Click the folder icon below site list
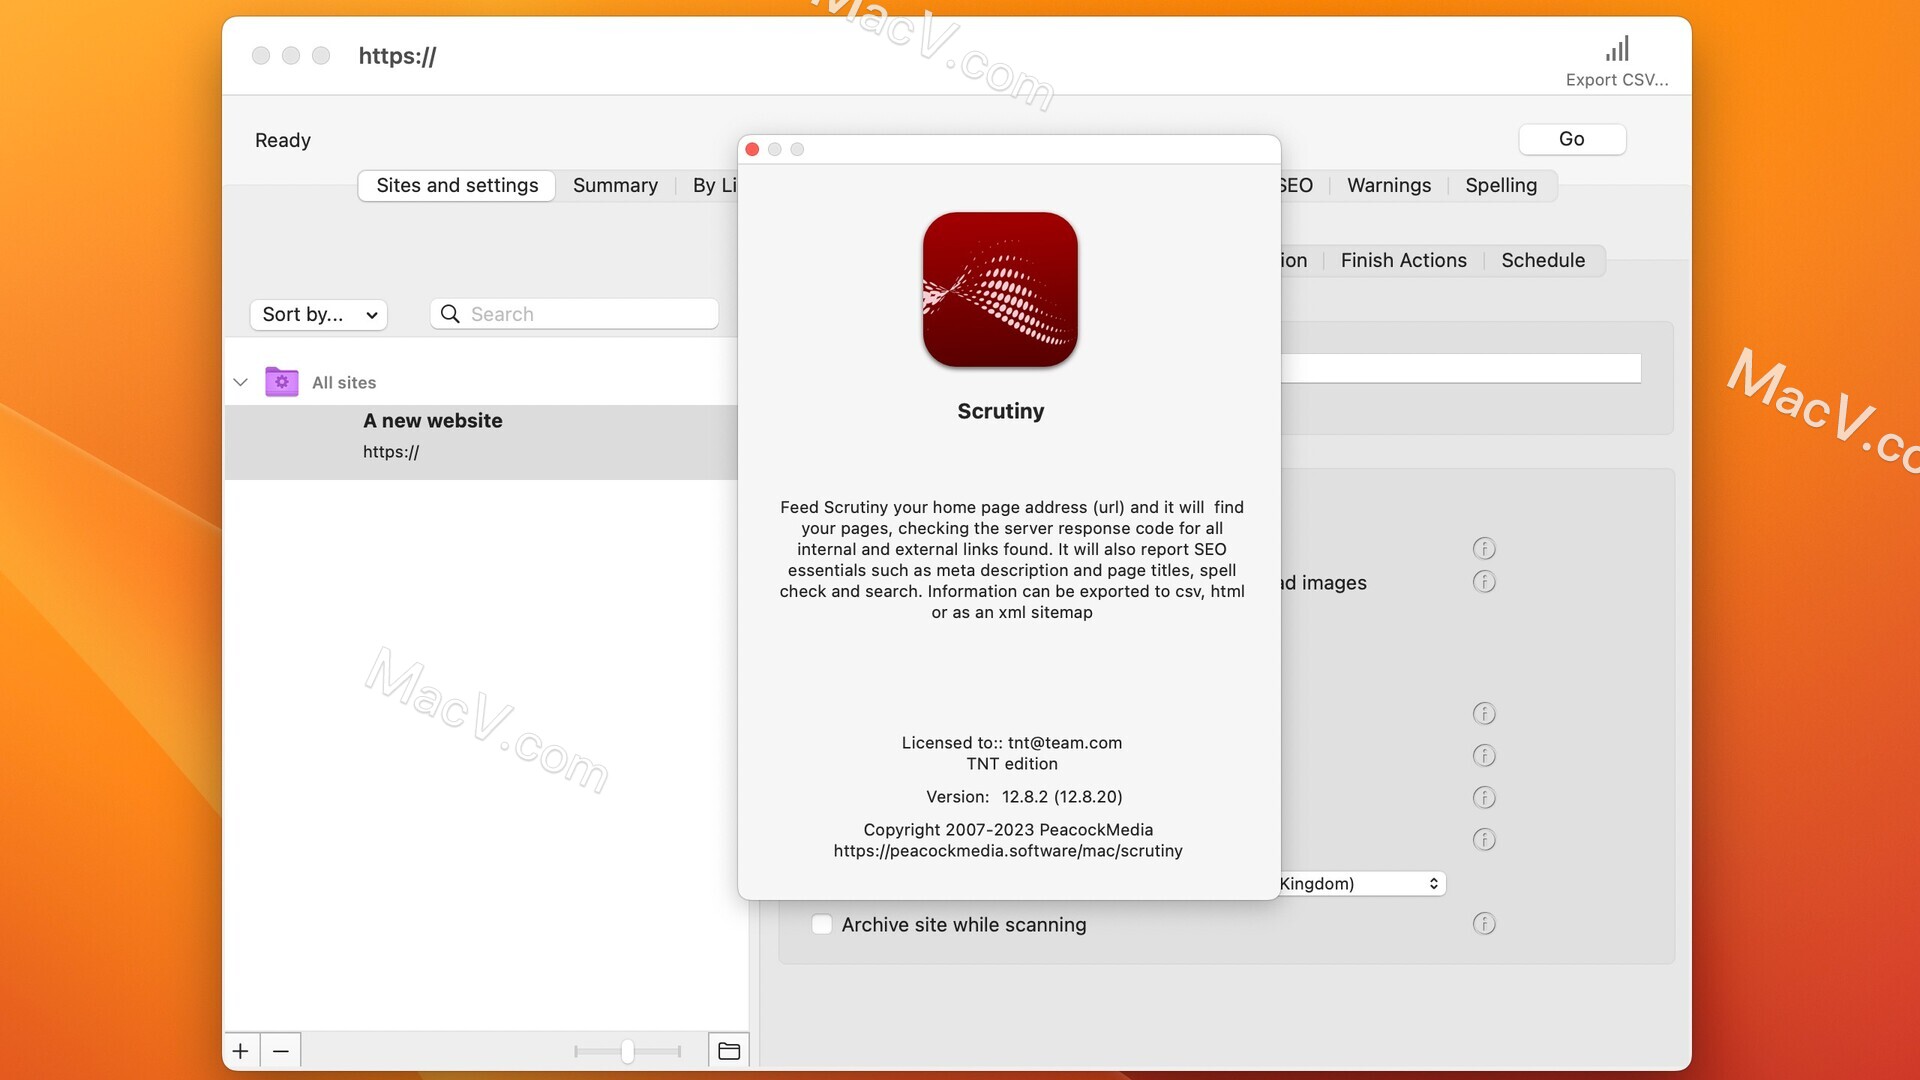 (729, 1051)
